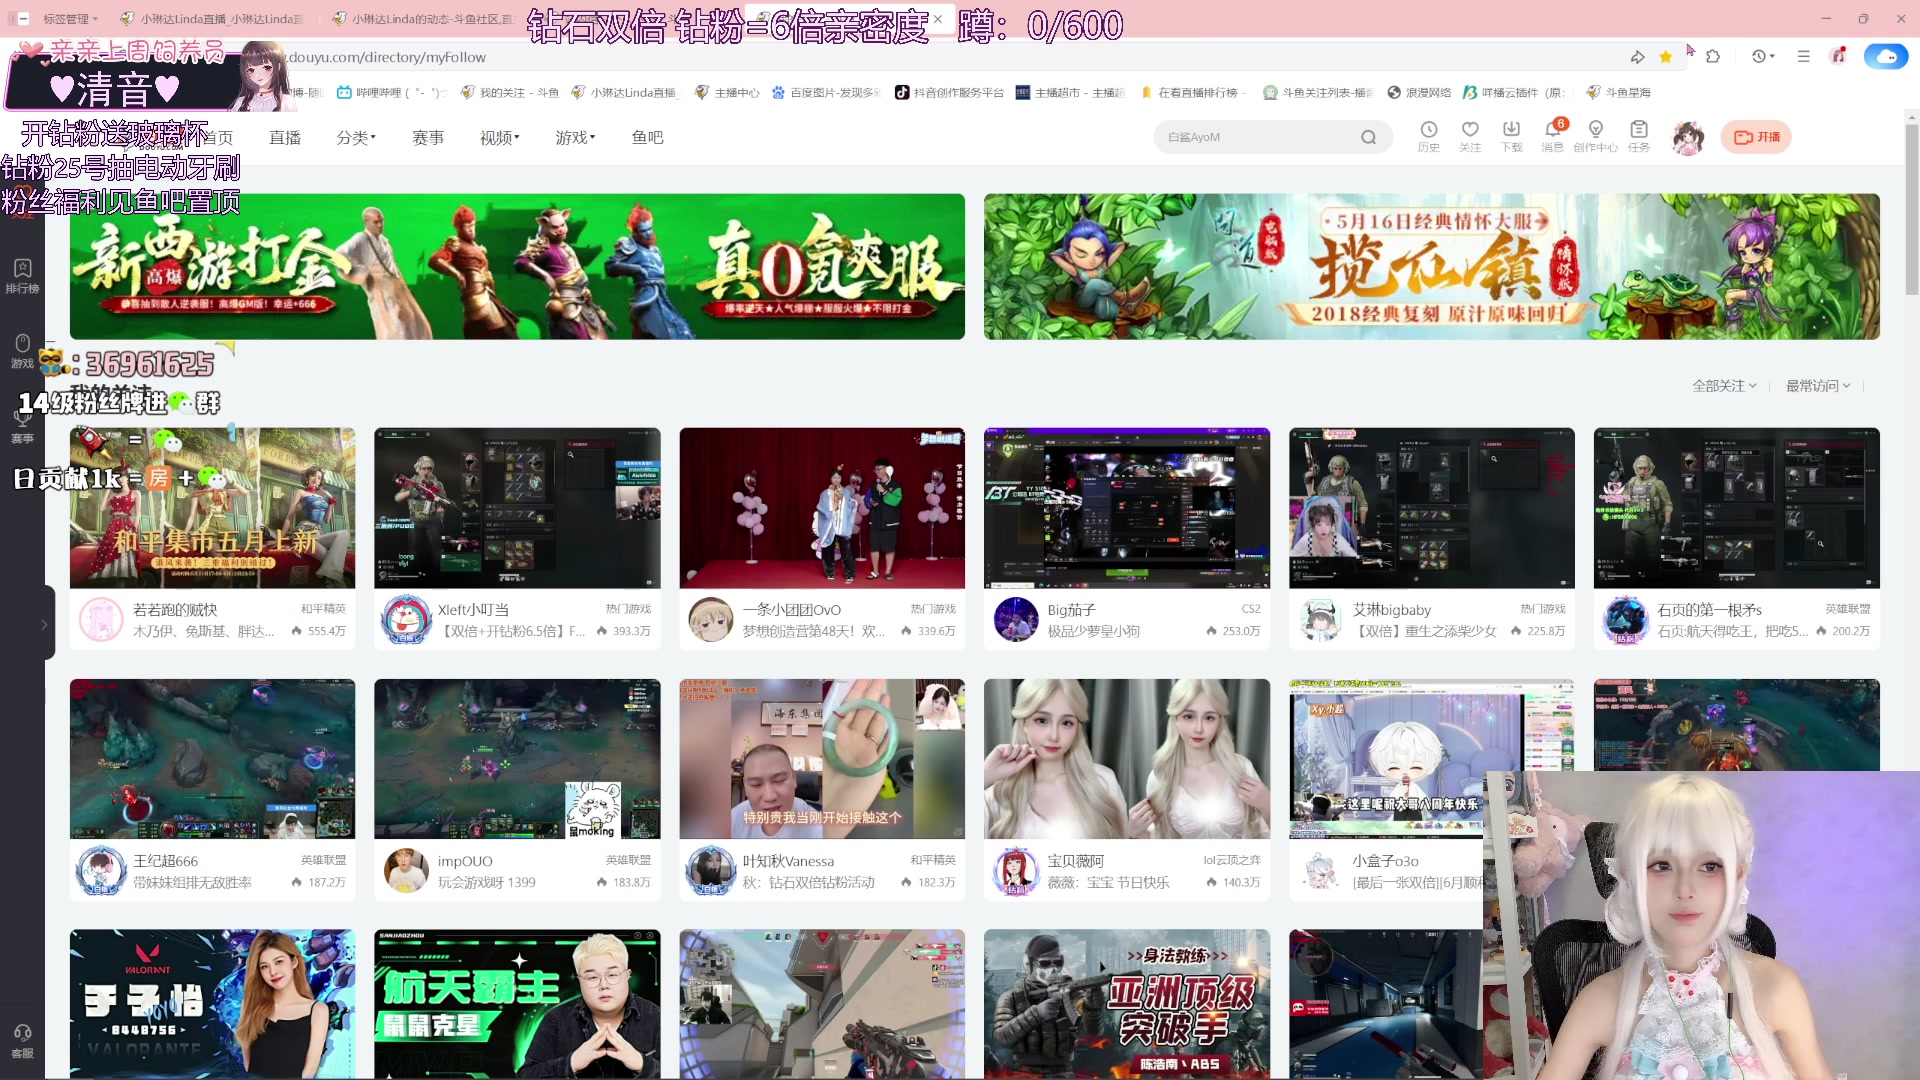The height and width of the screenshot is (1080, 1920).
Task: Open the 百度图片 bookmark
Action: tap(825, 92)
